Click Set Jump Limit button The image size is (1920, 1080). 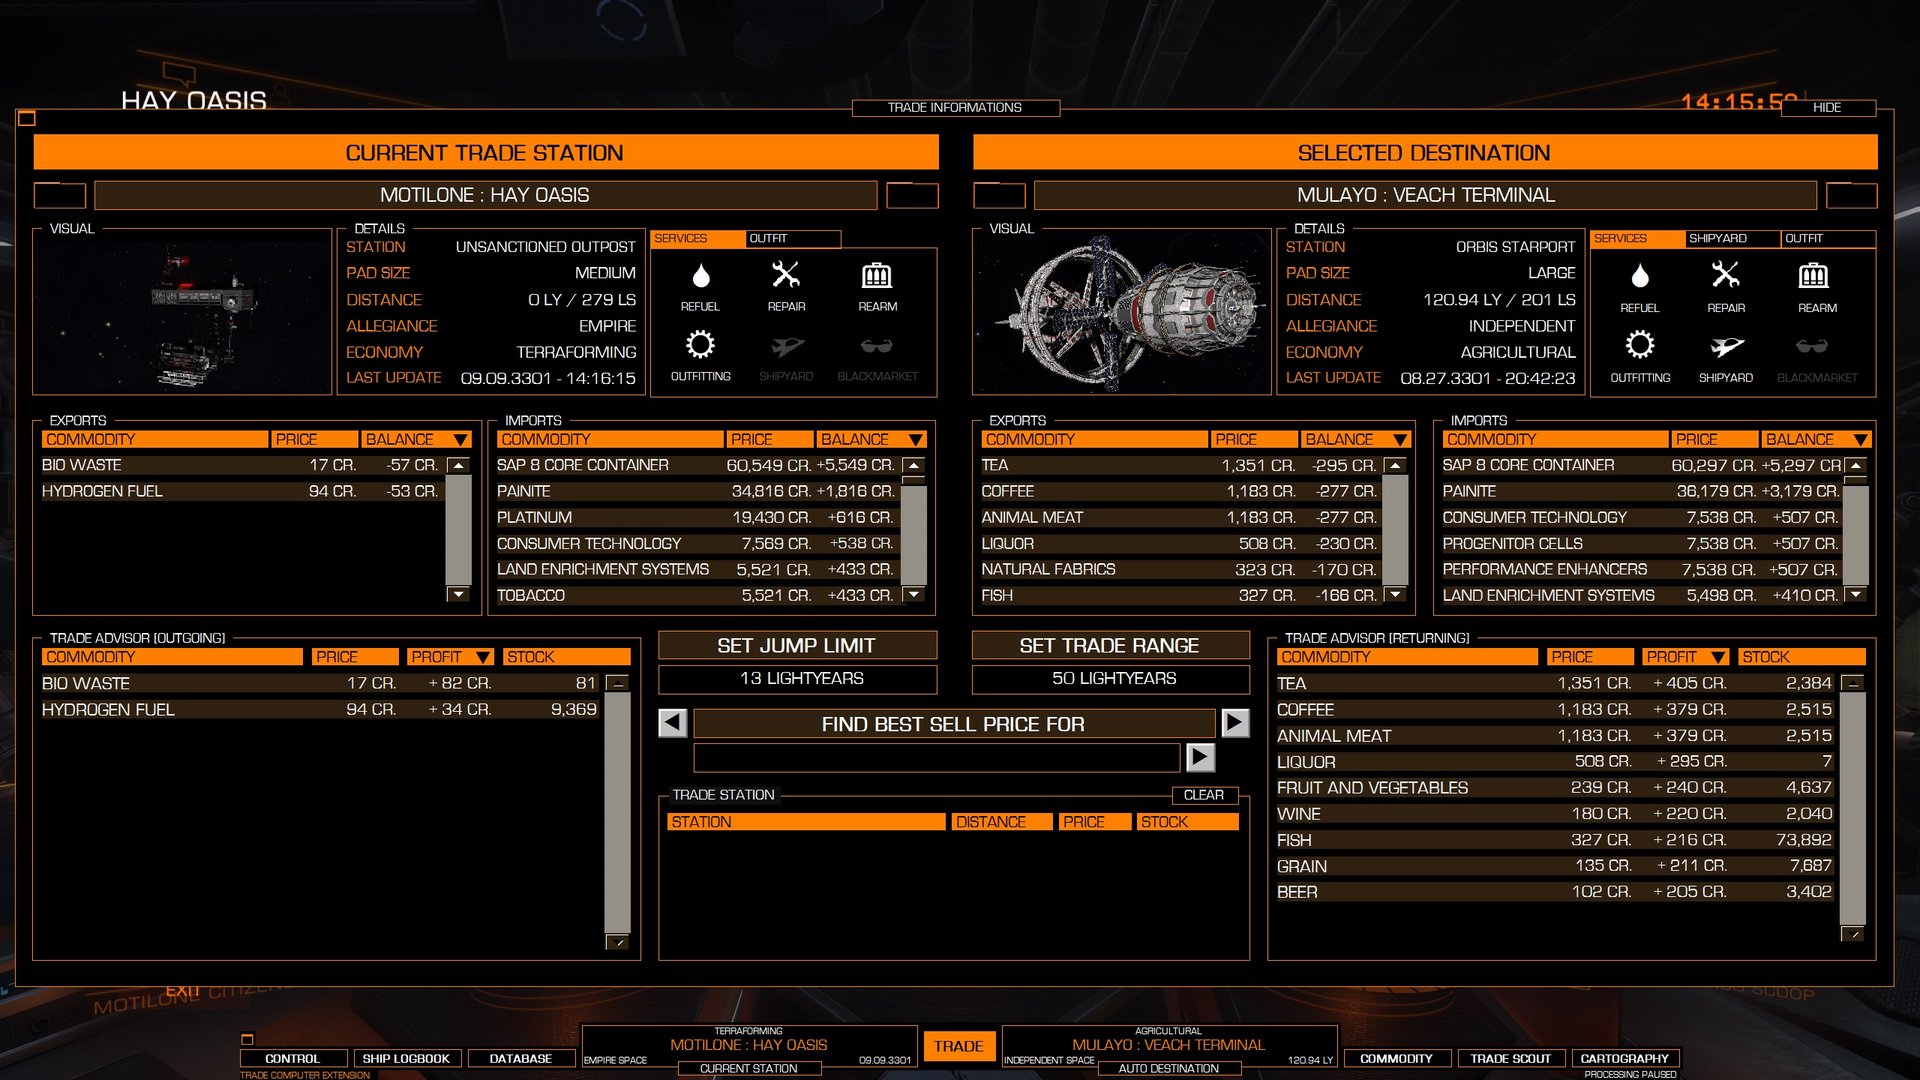(797, 646)
